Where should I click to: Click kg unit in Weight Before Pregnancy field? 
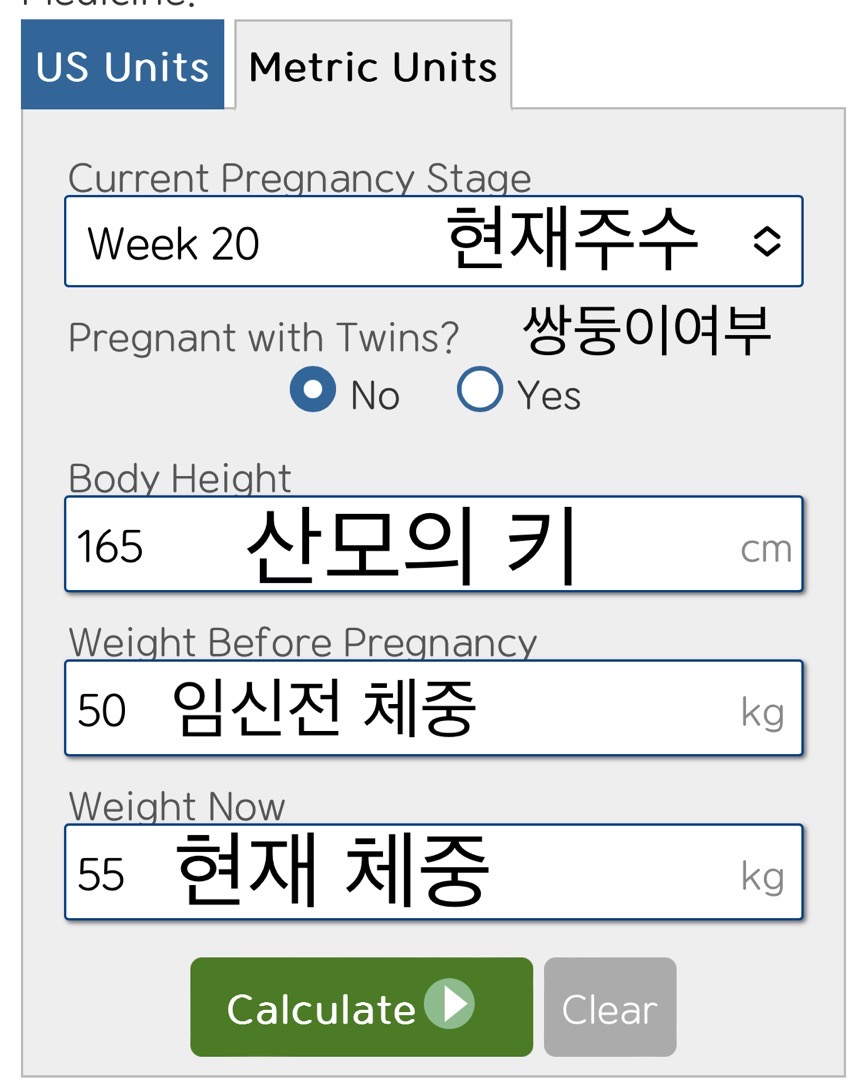click(x=762, y=713)
